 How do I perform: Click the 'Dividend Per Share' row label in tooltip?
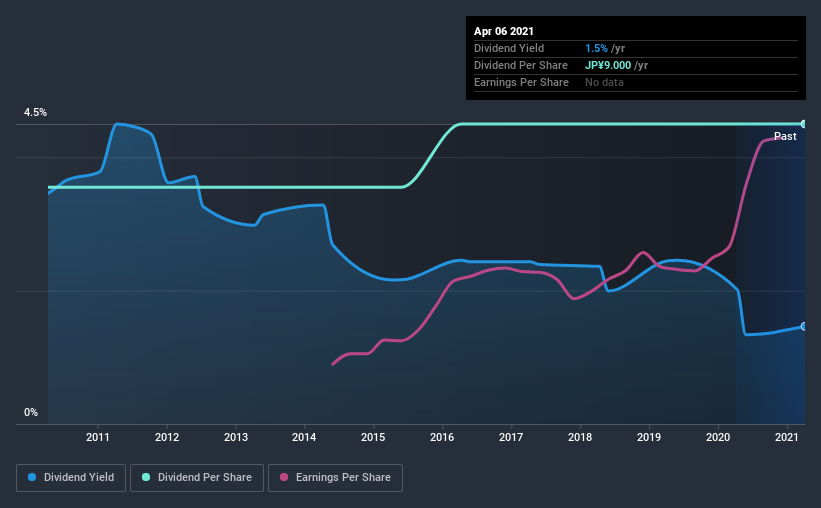point(520,65)
